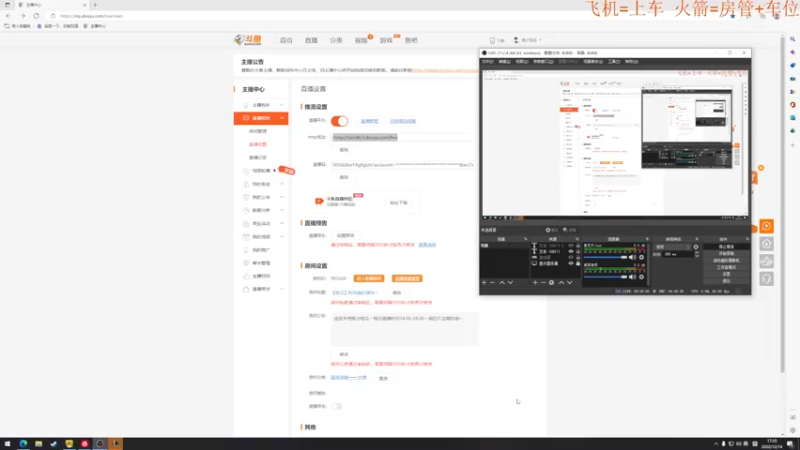800x450 pixels.
Task: Mute the second mixer audio channel
Action: [633, 277]
